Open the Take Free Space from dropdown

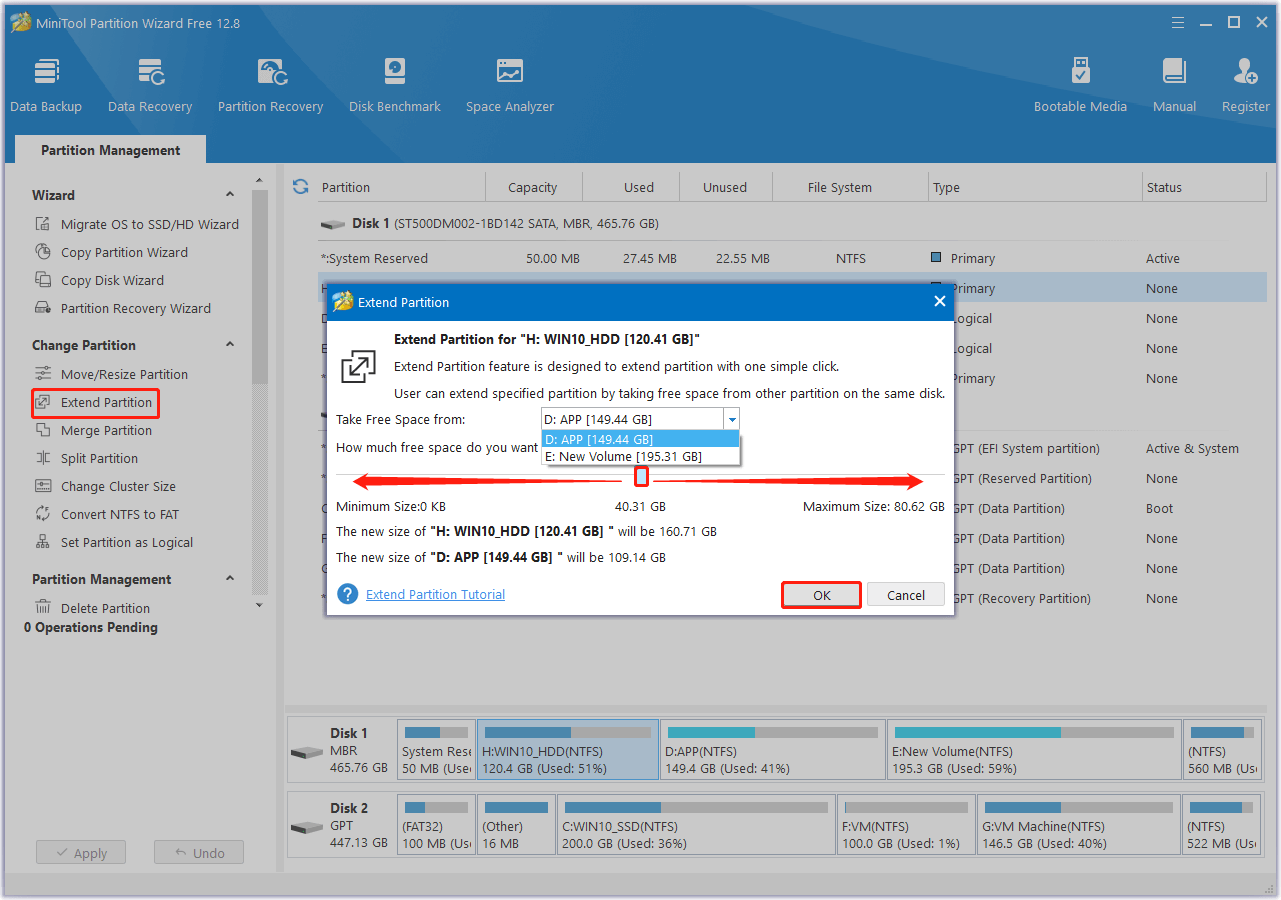click(x=731, y=418)
